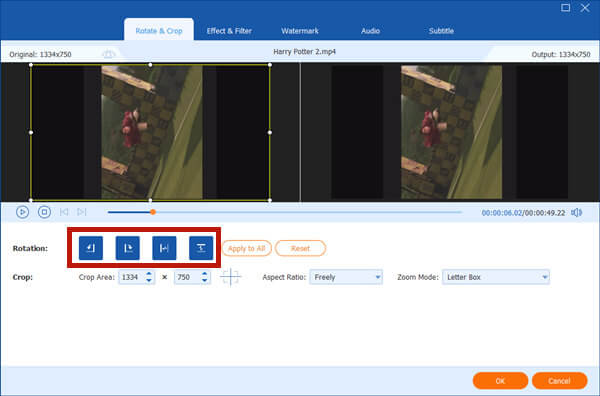Jump to previous frame
600x396 pixels.
click(x=64, y=212)
